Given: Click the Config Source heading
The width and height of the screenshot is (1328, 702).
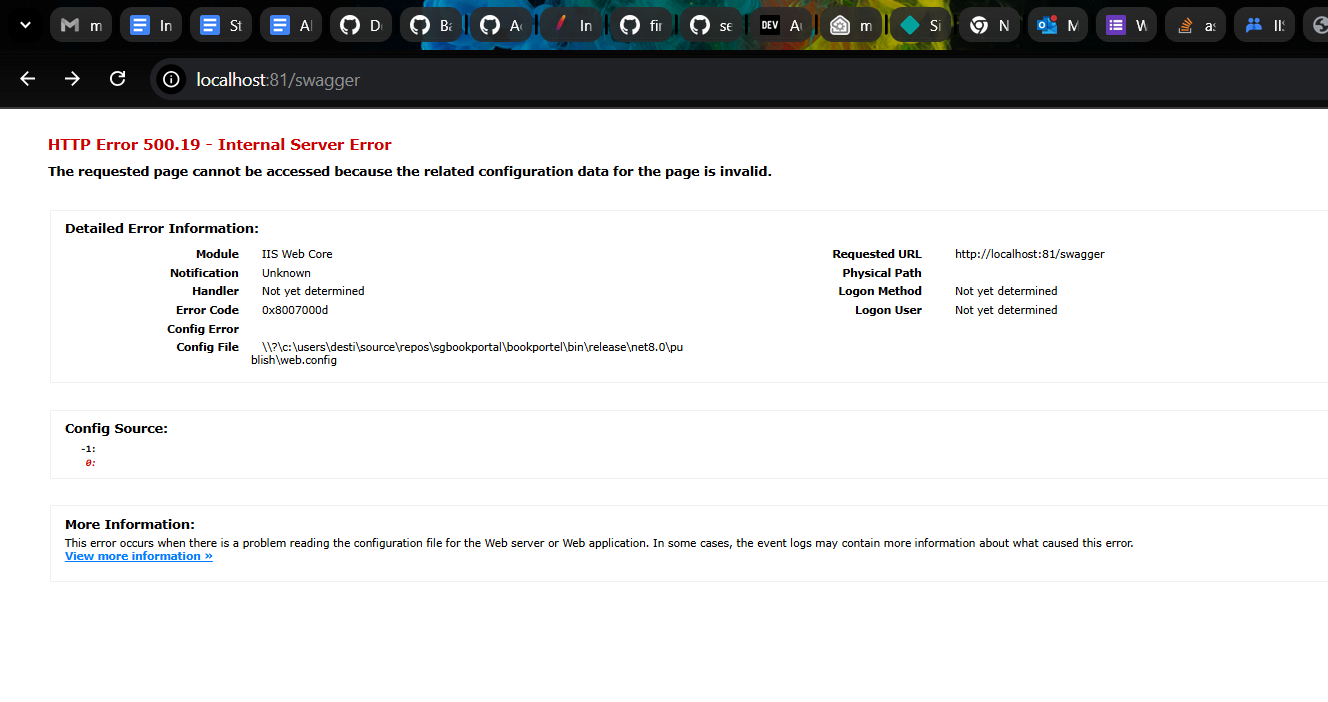Looking at the screenshot, I should point(116,429).
